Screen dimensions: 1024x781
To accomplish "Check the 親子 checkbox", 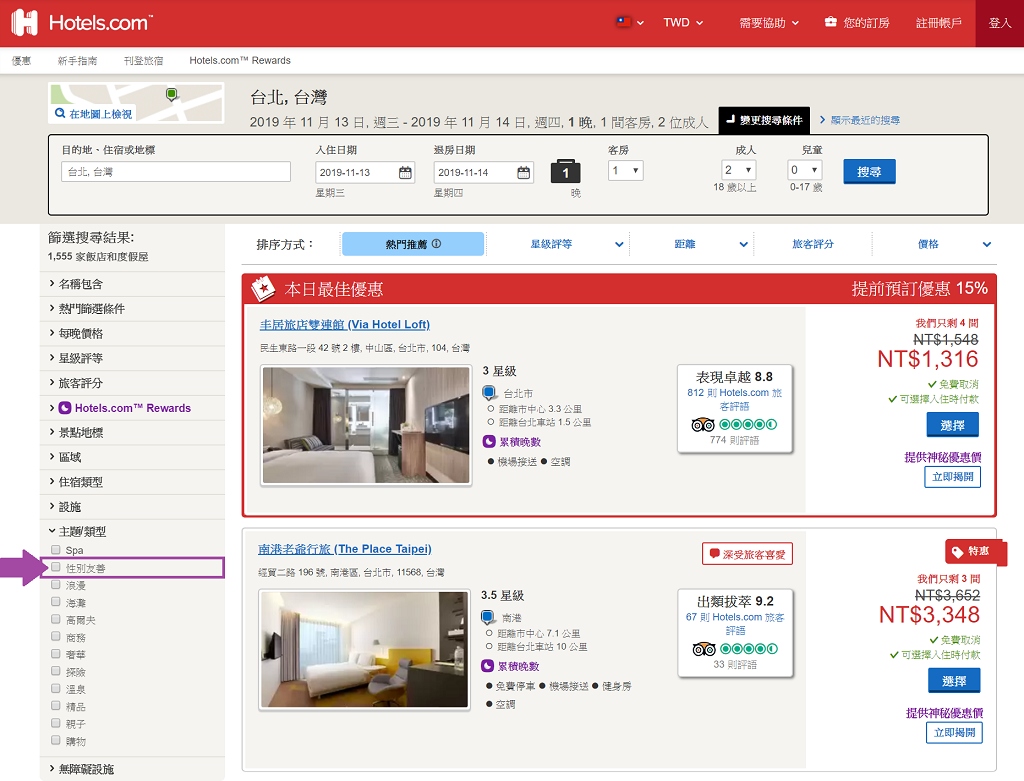I will tap(56, 723).
